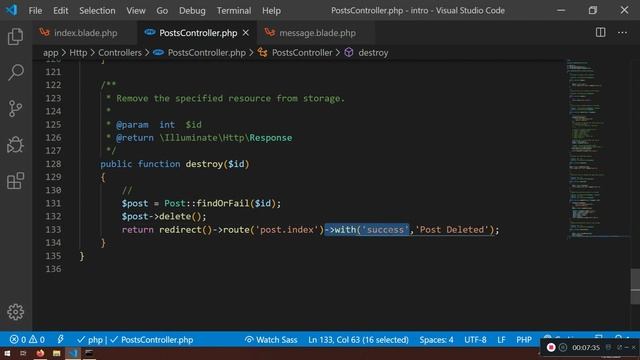Open the Help menu
Screen dimensions: 640x360
pyautogui.click(x=271, y=11)
